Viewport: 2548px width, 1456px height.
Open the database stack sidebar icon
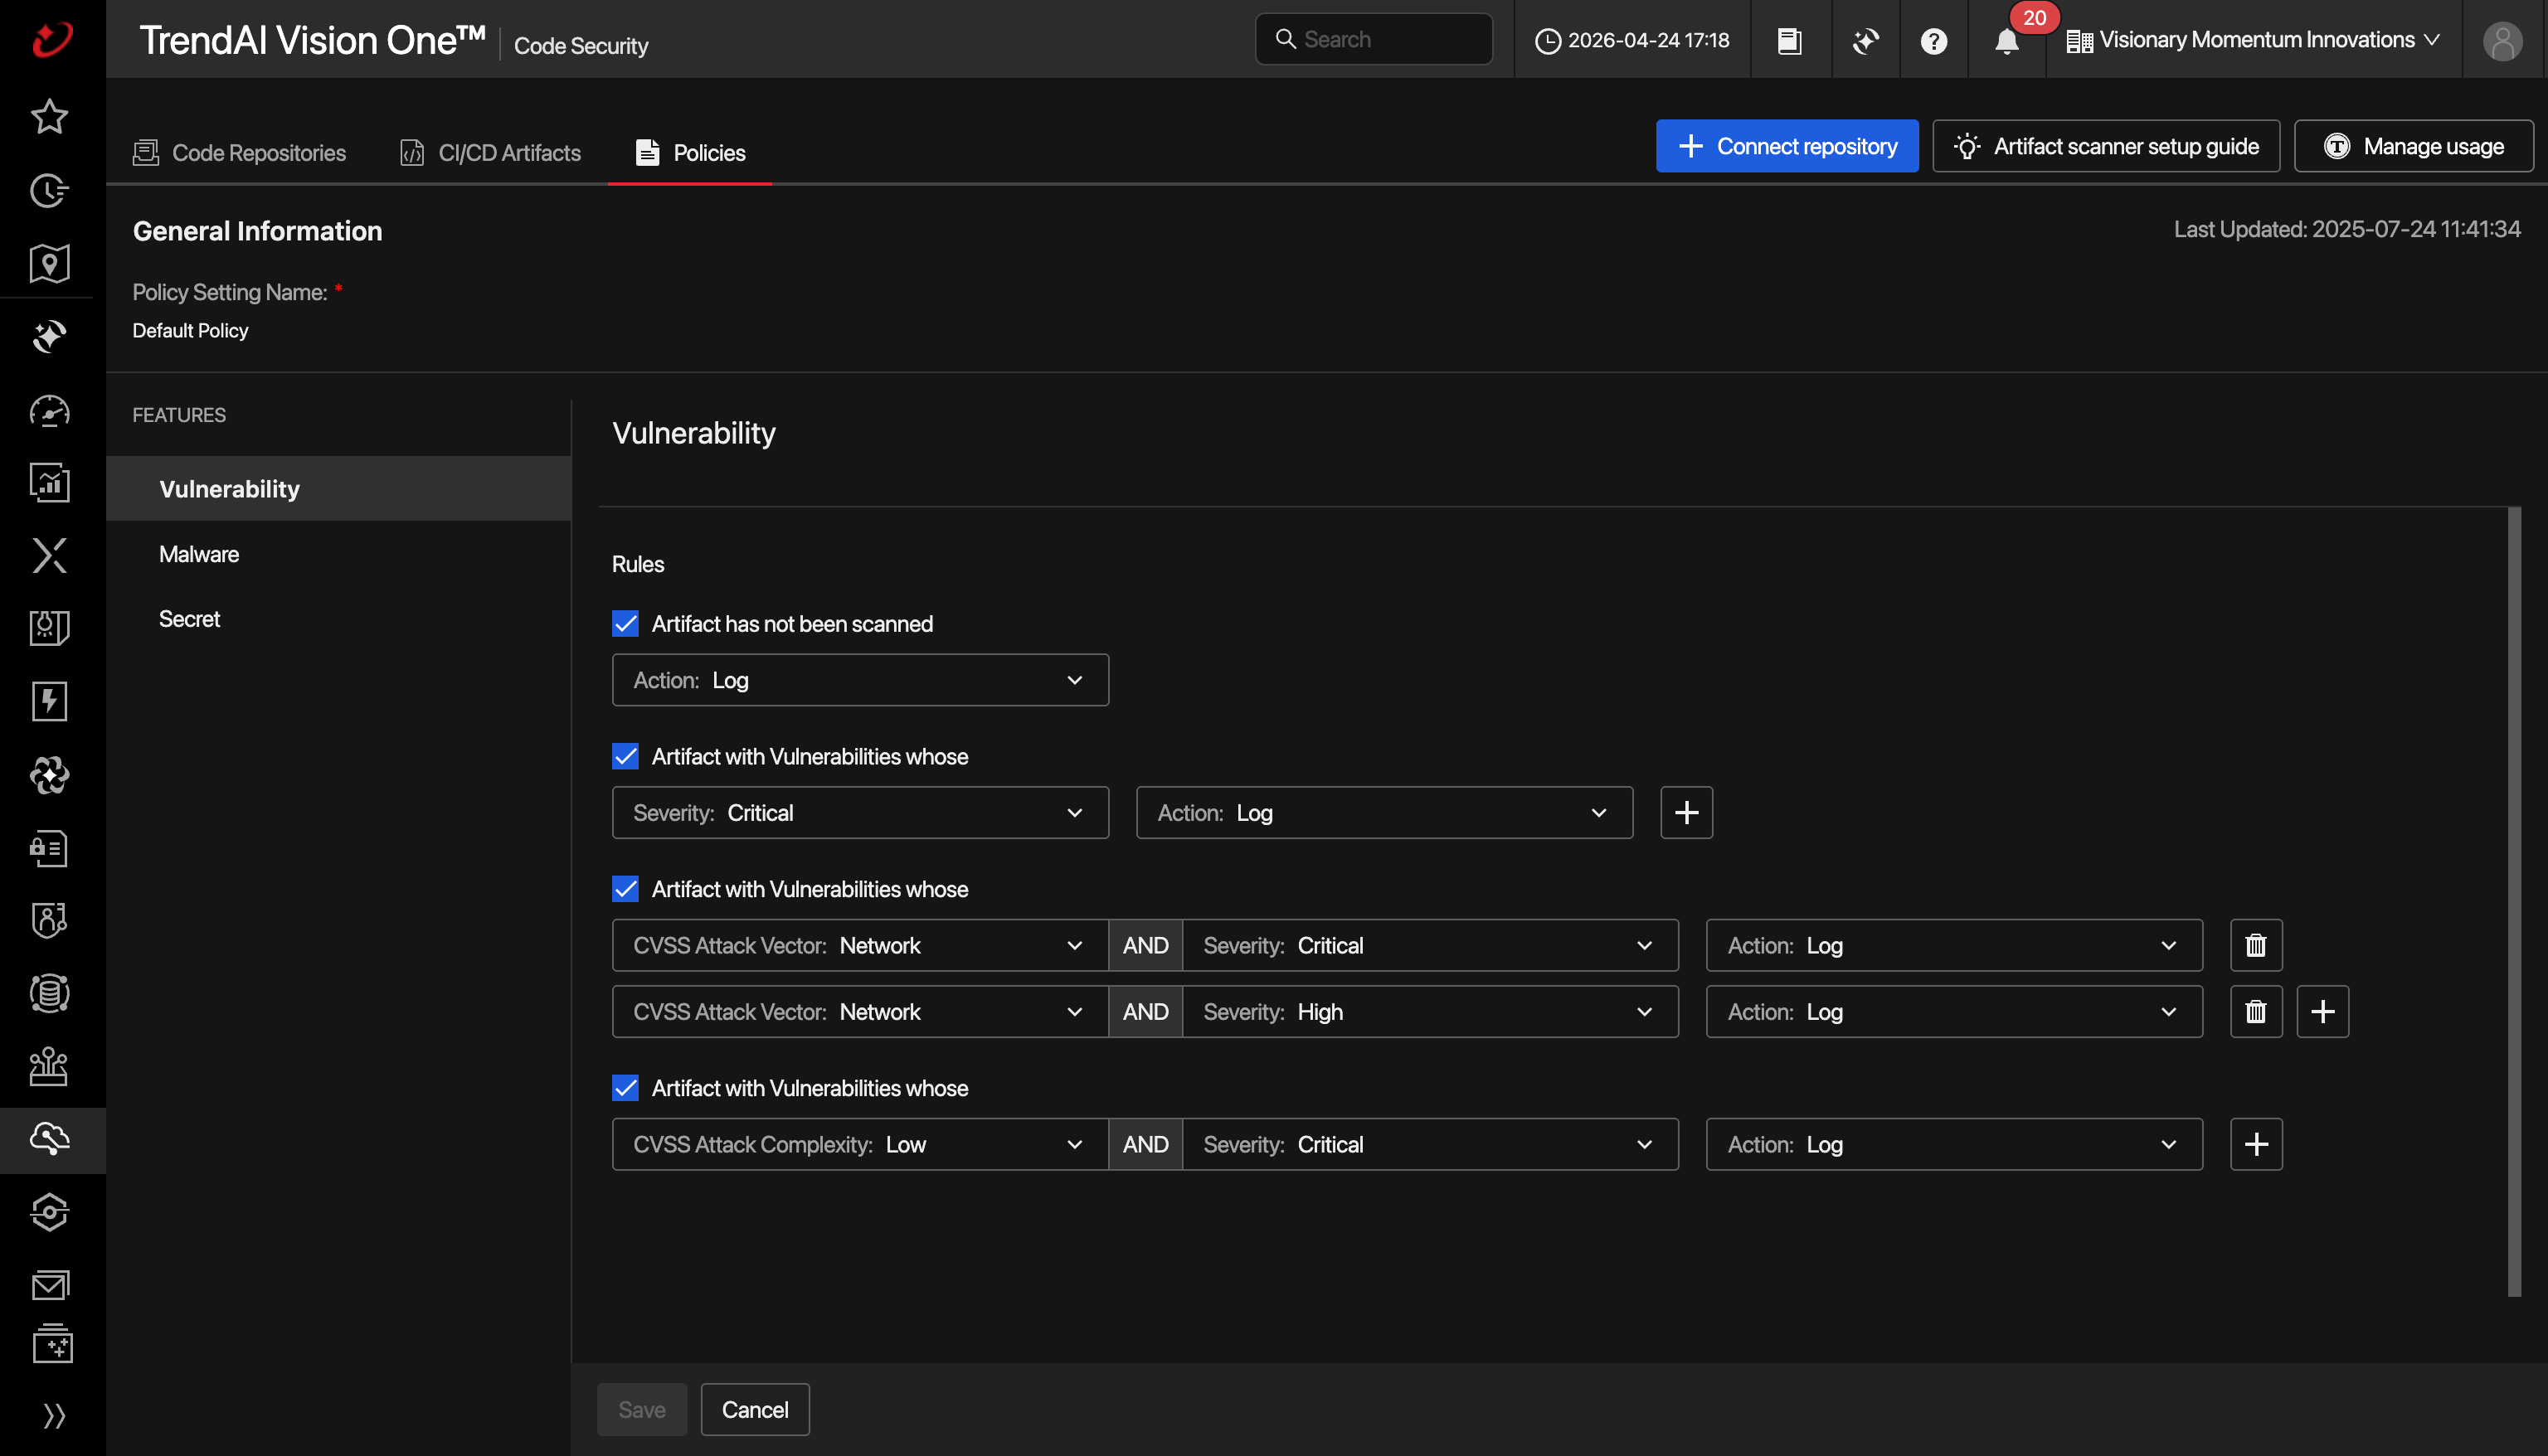click(49, 993)
